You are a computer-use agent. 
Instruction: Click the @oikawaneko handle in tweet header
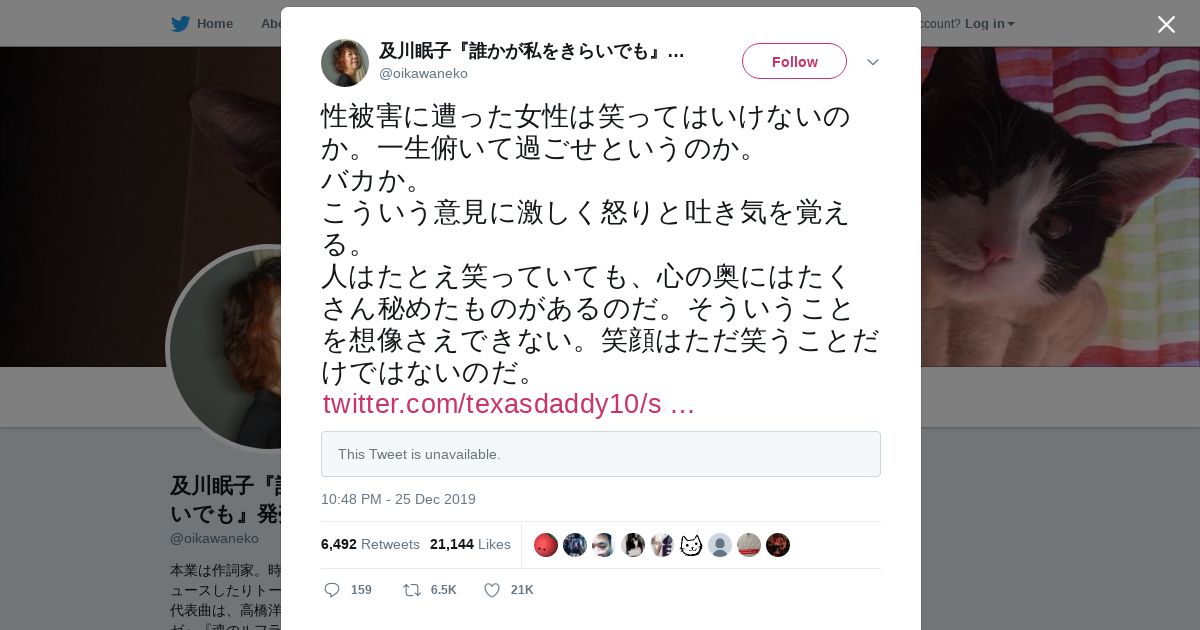(x=423, y=73)
